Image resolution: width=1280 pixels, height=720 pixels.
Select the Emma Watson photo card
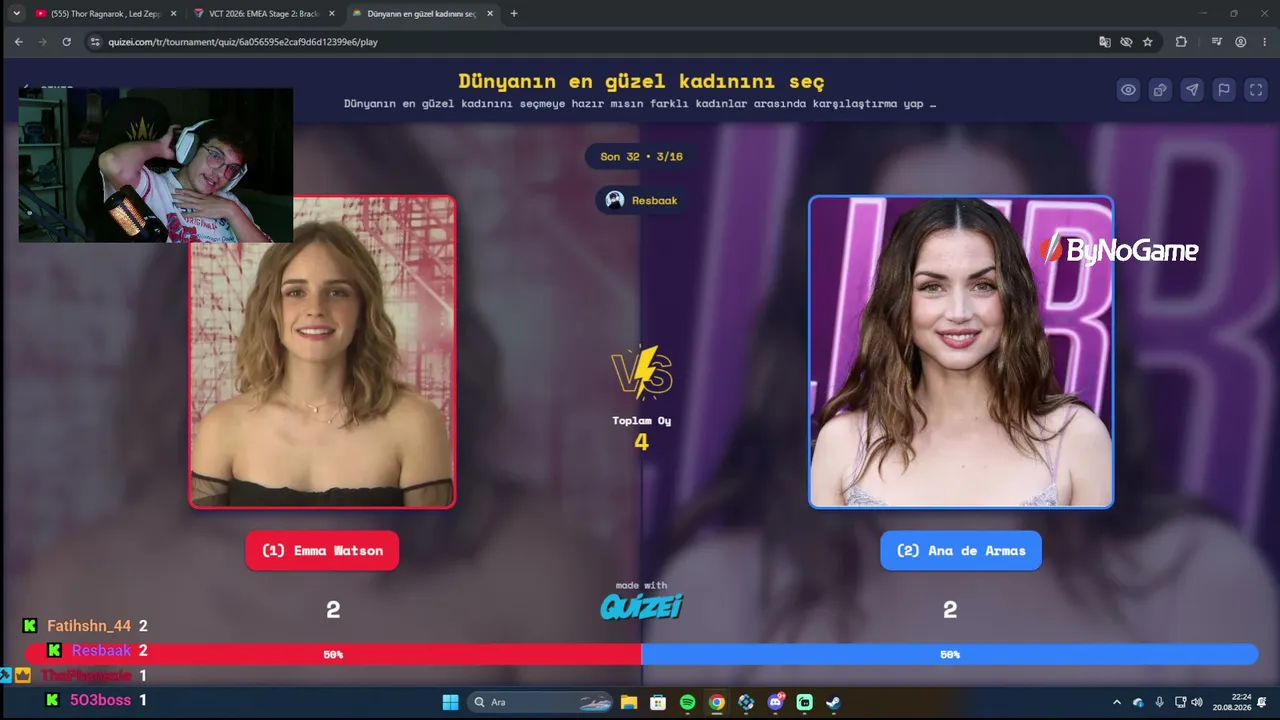[322, 352]
